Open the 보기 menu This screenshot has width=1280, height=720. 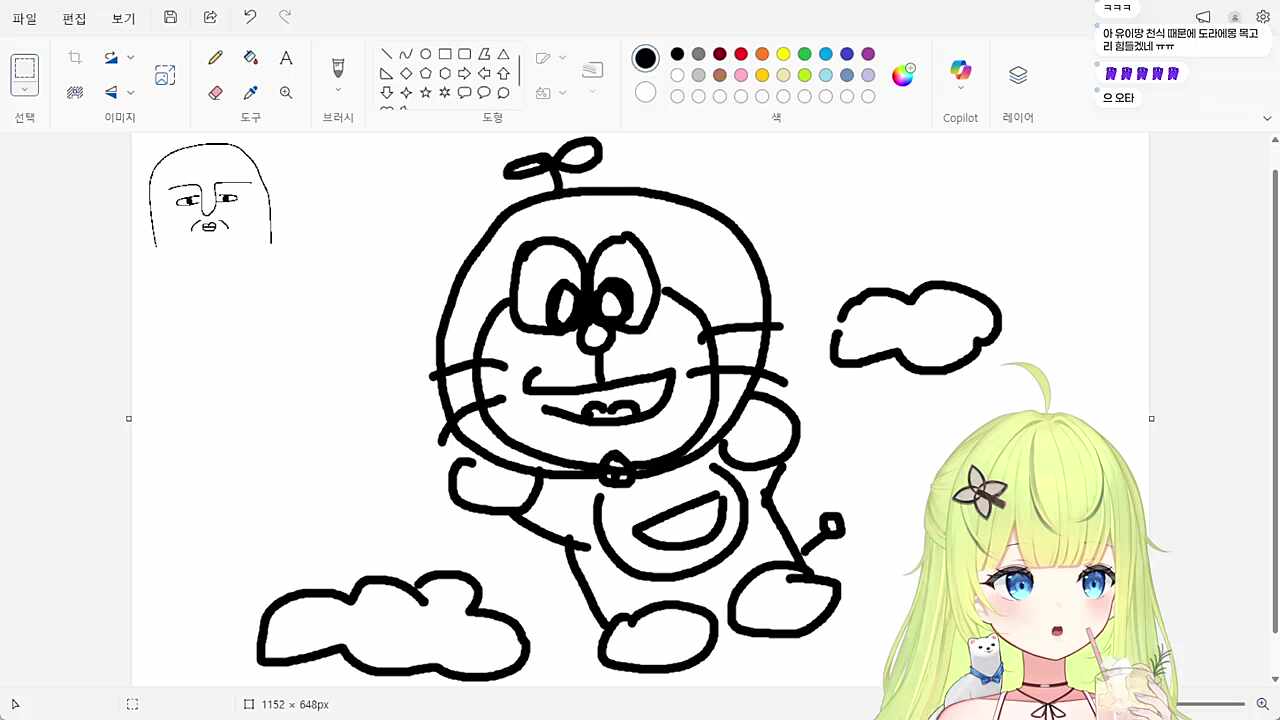click(x=123, y=18)
